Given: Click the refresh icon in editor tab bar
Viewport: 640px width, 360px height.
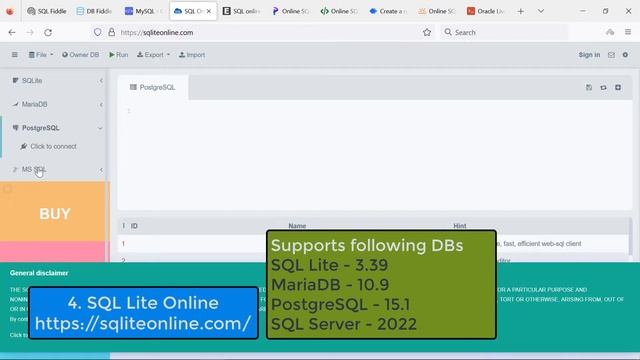Looking at the screenshot, I should [x=603, y=87].
